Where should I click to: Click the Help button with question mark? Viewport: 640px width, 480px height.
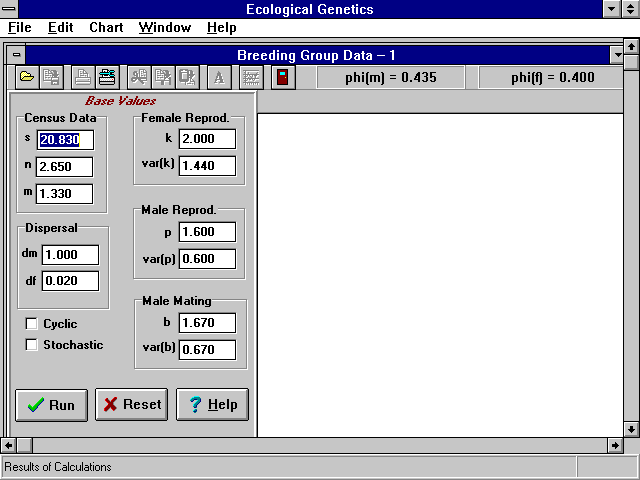(x=212, y=405)
